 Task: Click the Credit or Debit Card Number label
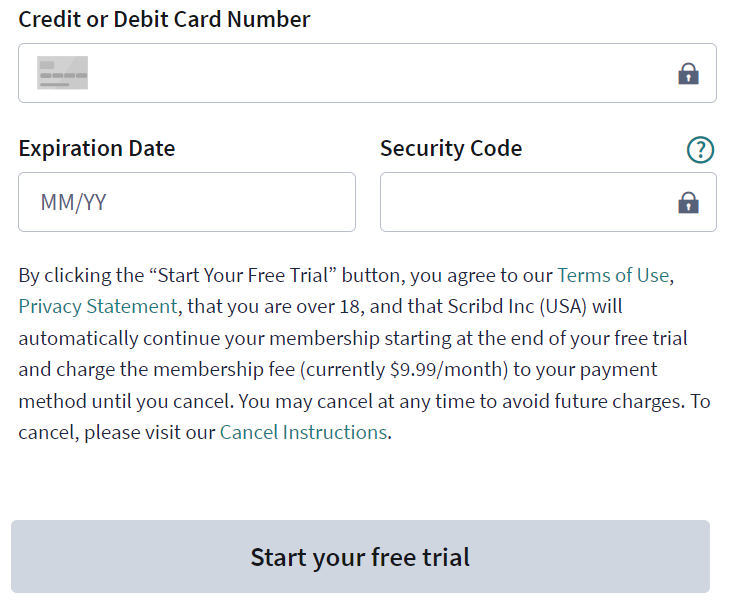tap(164, 20)
